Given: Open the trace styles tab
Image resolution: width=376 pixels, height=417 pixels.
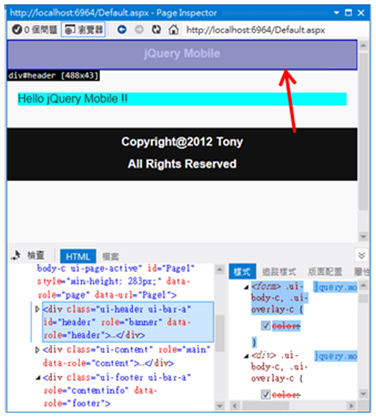Looking at the screenshot, I should [279, 272].
